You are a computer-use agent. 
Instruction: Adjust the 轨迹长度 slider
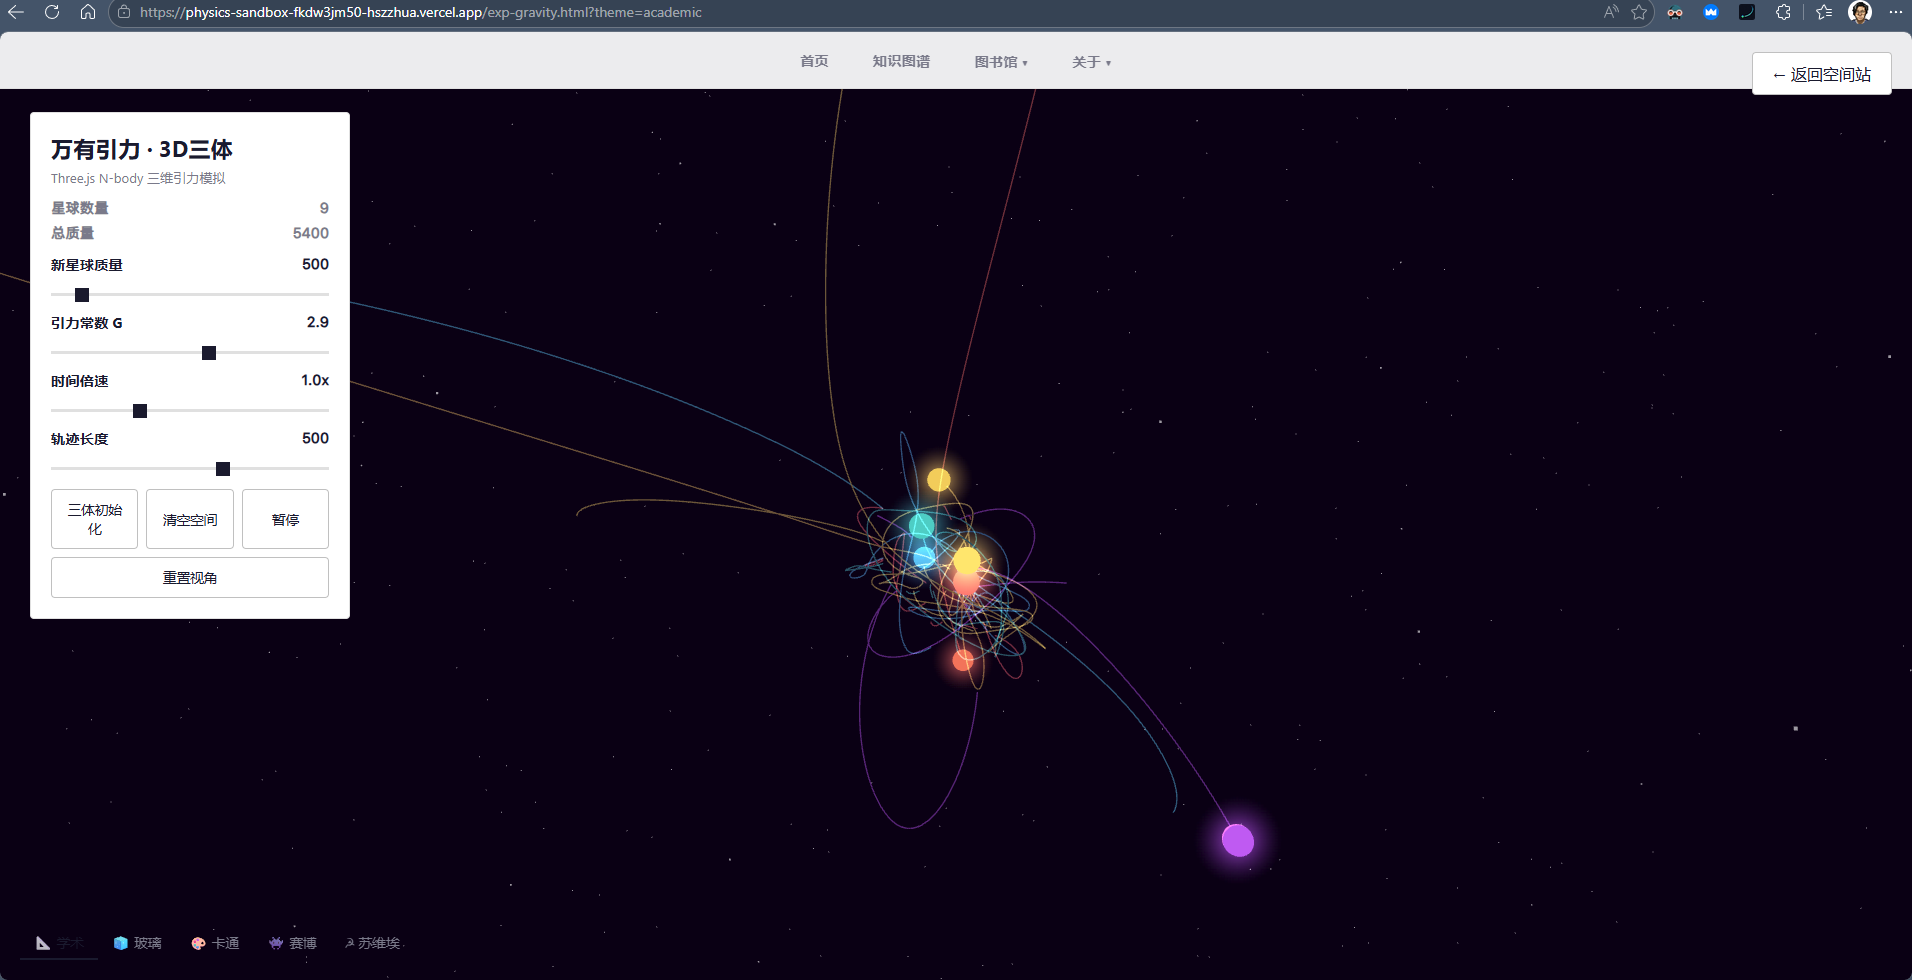pyautogui.click(x=190, y=469)
